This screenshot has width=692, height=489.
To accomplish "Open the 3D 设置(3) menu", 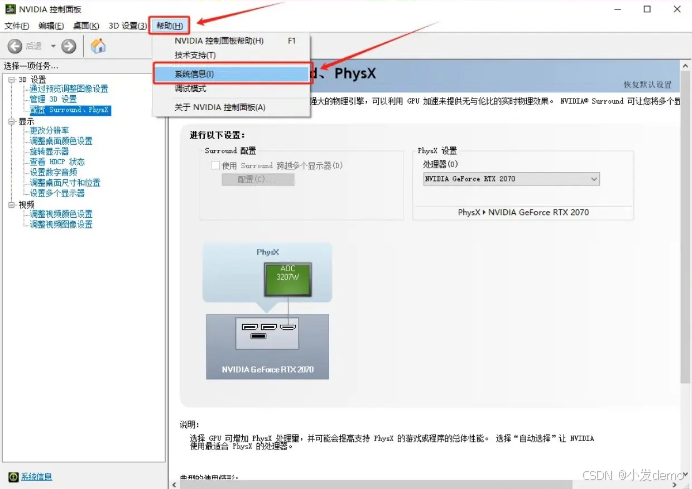I will coord(128,26).
